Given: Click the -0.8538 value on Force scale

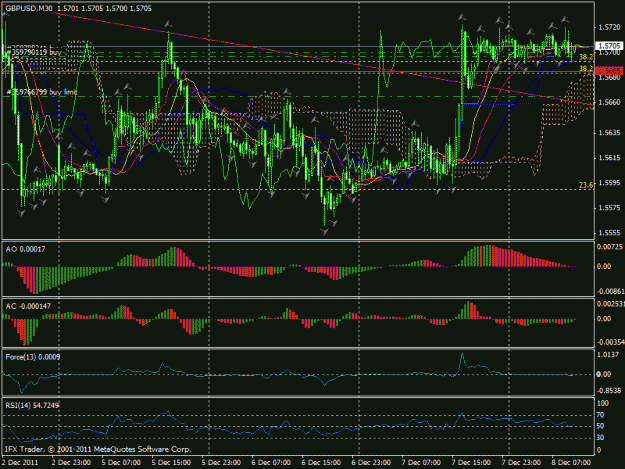Looking at the screenshot, I should [x=608, y=391].
